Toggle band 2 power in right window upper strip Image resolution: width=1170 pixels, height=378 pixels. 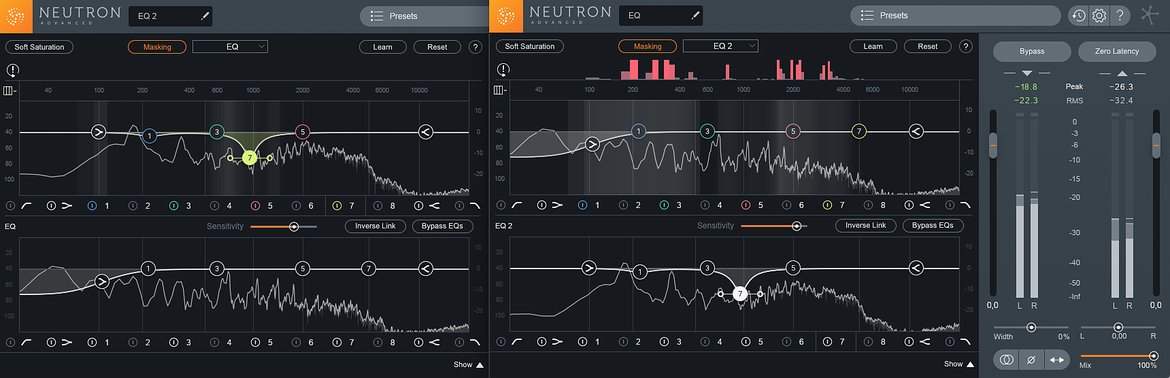624,205
